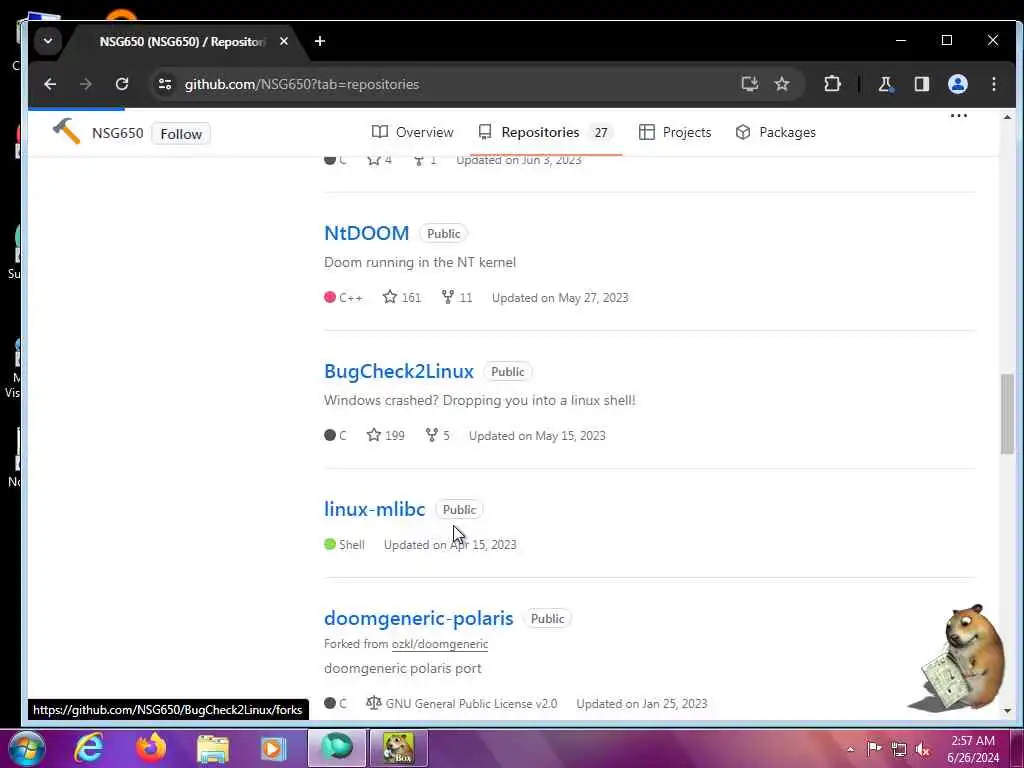Switch to the Overview tab
Image resolution: width=1024 pixels, height=768 pixels.
(412, 132)
